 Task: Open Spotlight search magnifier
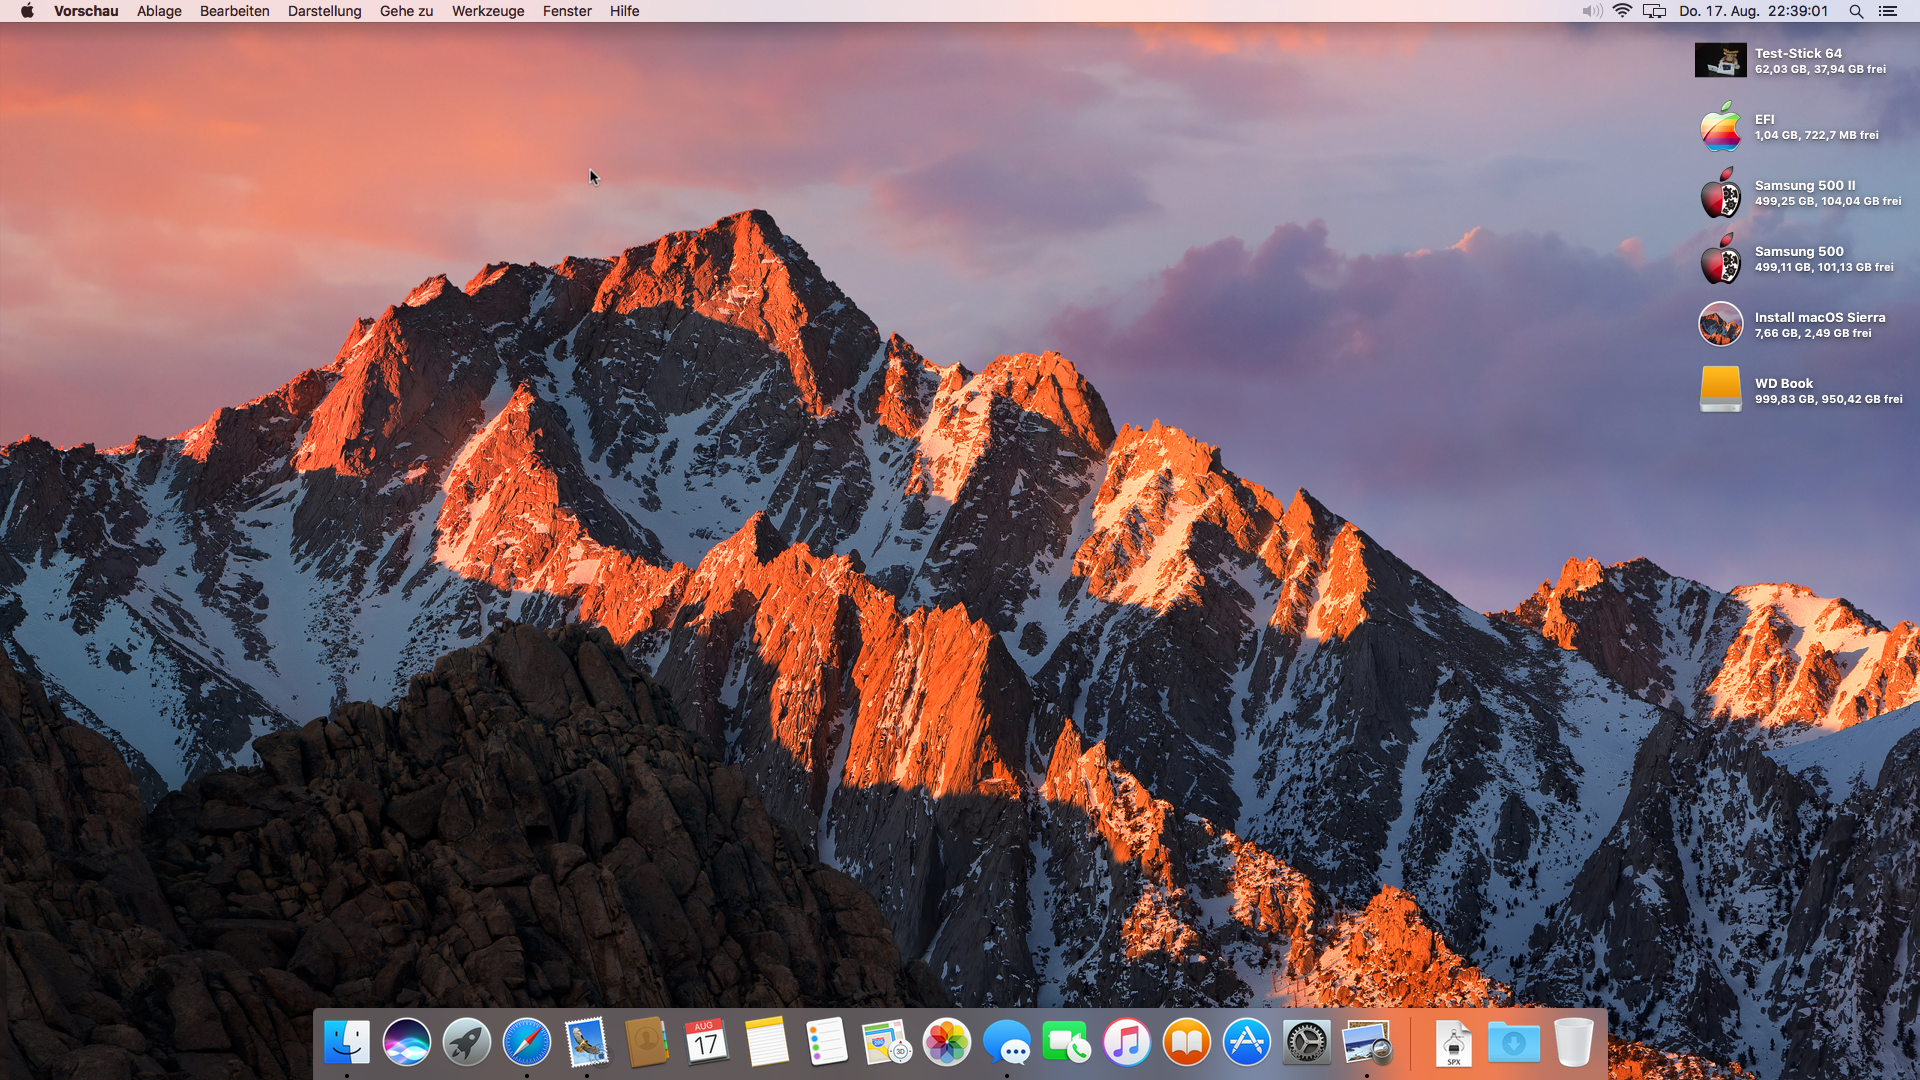1856,11
